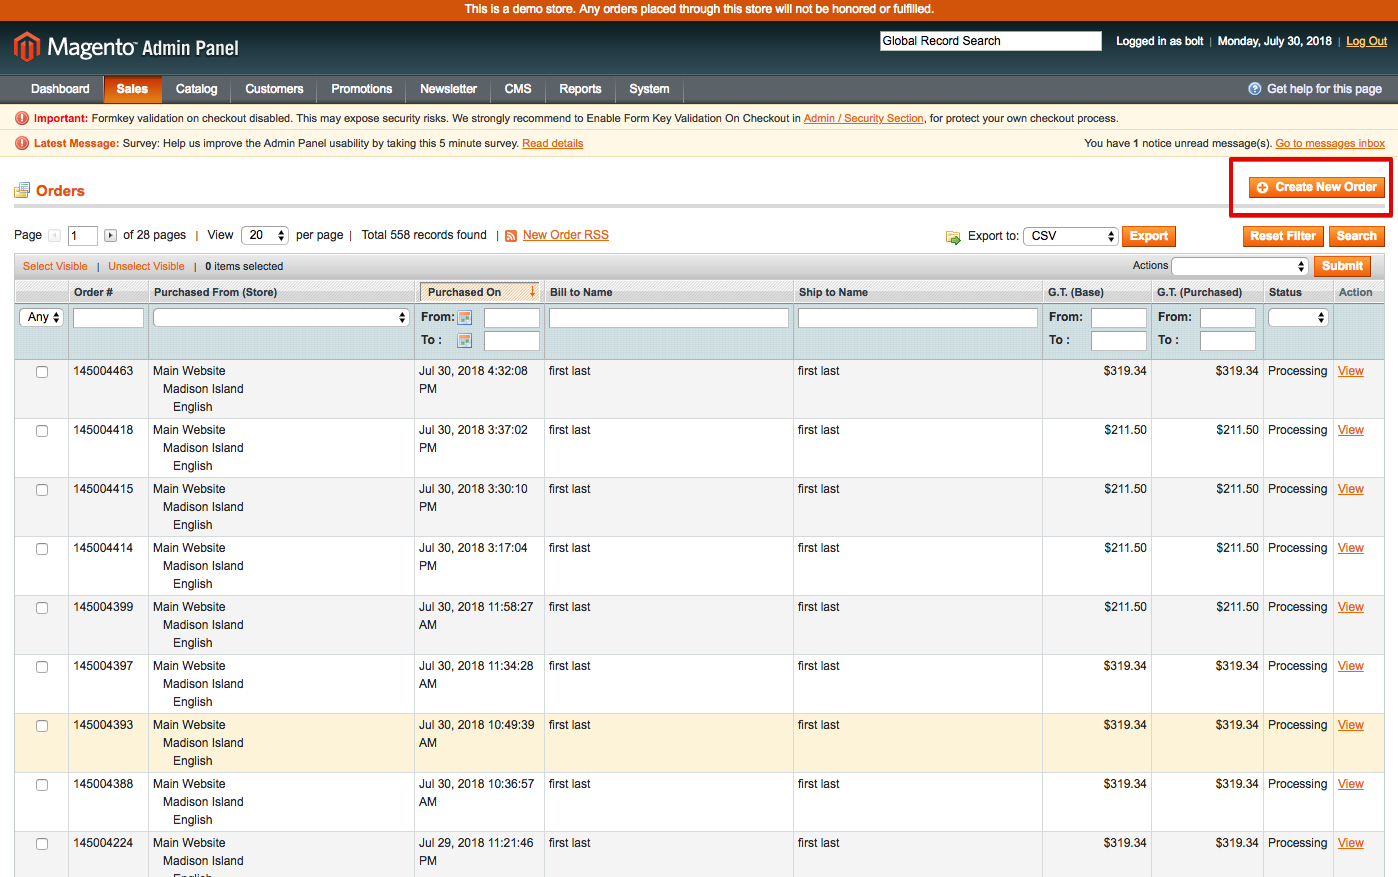Viewport: 1398px width, 877px height.
Task: Click the Log Out link
Action: pos(1366,41)
